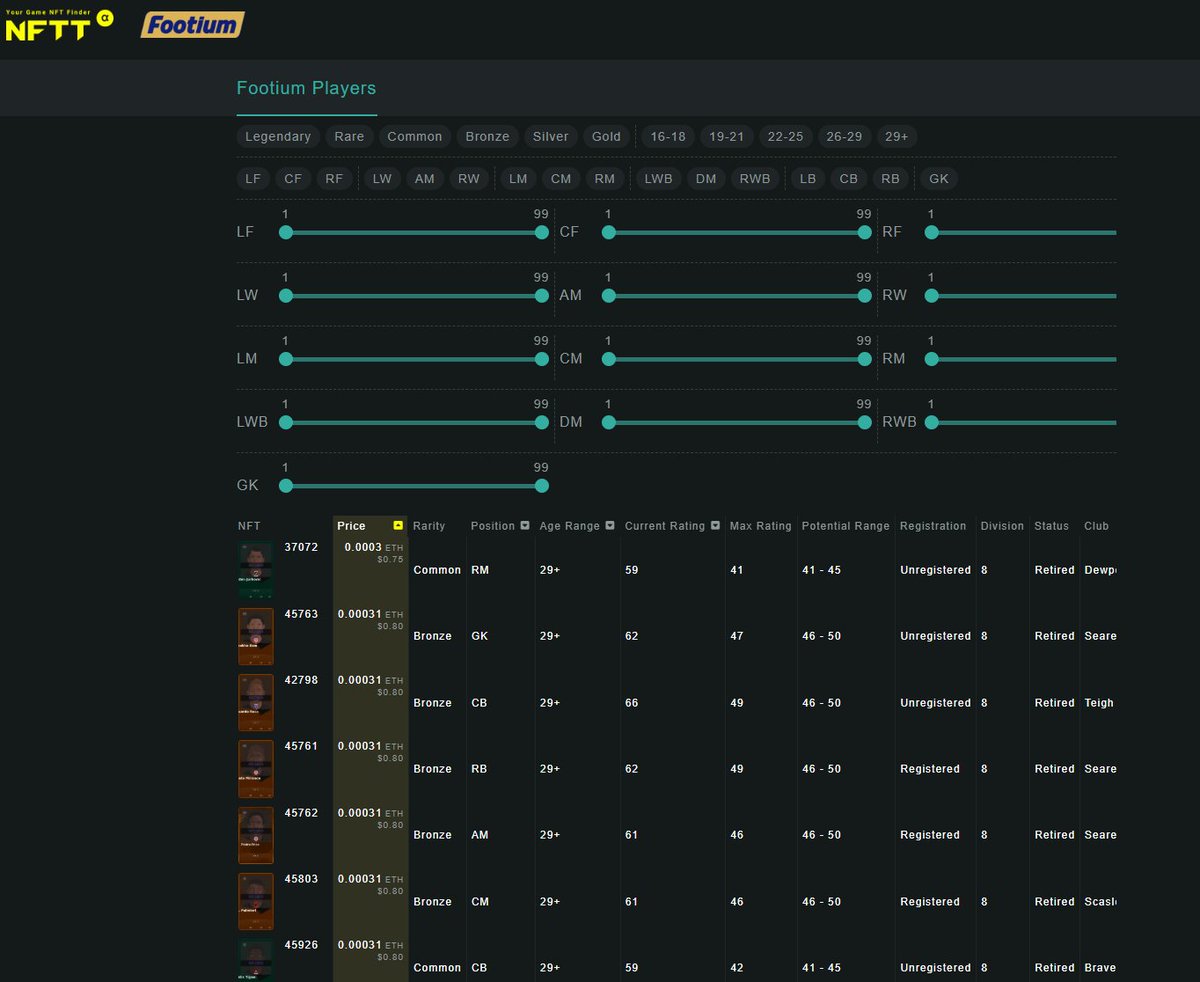Select the Rare rarity filter chip
The image size is (1200, 982).
coord(349,136)
